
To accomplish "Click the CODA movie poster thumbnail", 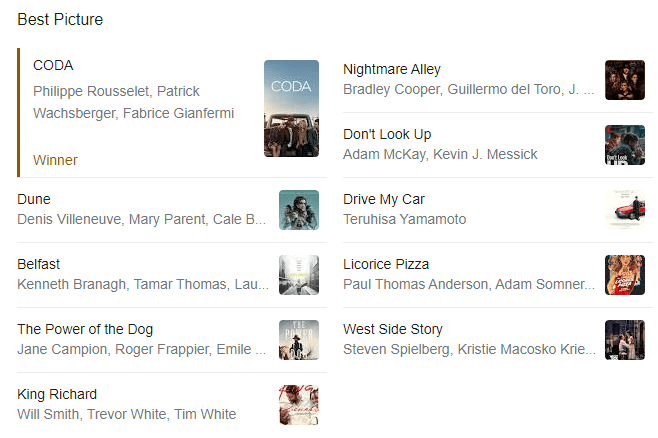I will pyautogui.click(x=291, y=109).
